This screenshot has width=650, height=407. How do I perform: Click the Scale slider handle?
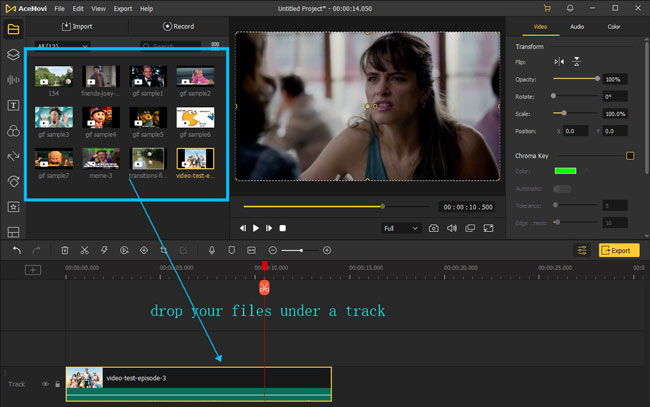click(564, 113)
